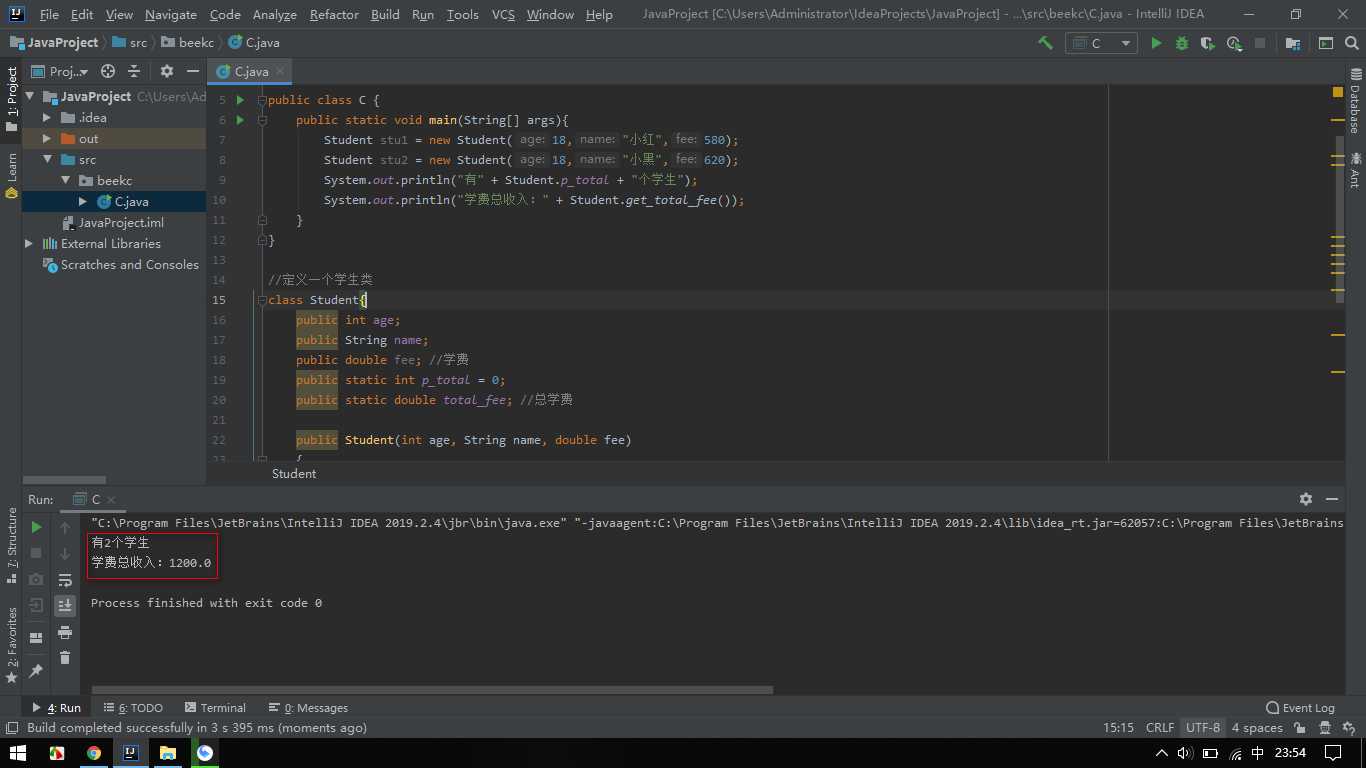Collapse the JavaProject root node
Screen dimensions: 1366x768
pos(31,96)
